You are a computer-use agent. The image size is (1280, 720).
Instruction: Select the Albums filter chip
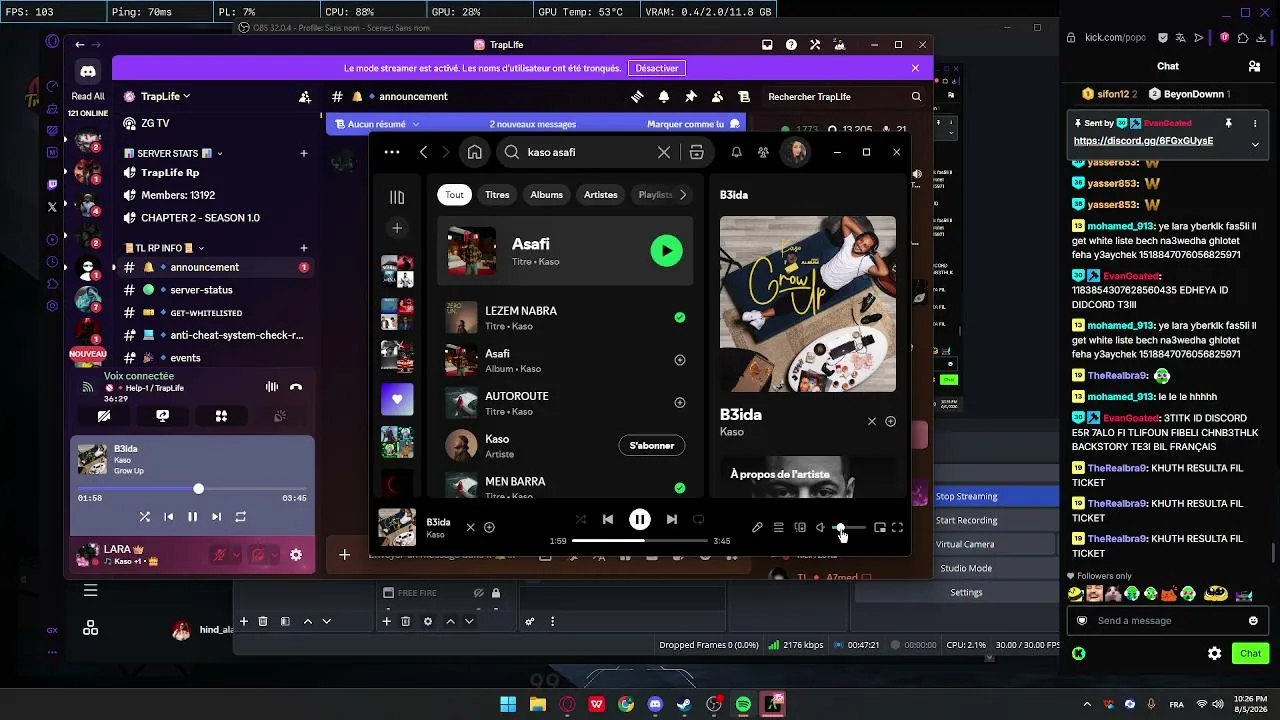[x=546, y=195]
